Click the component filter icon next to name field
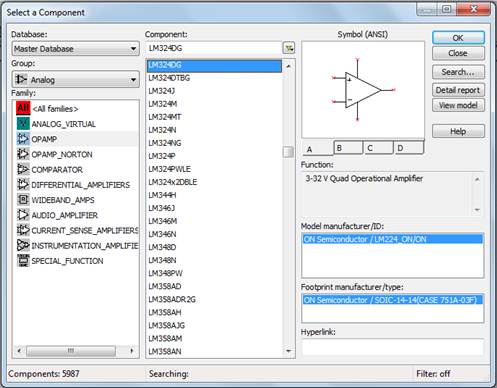This screenshot has width=497, height=388. click(289, 48)
